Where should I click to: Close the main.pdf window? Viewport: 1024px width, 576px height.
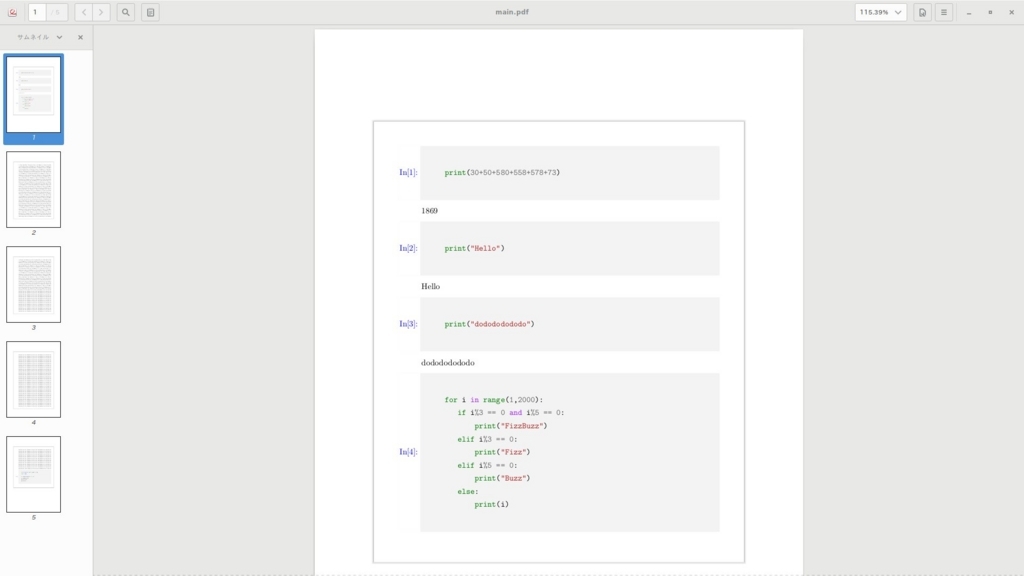[x=1012, y=12]
